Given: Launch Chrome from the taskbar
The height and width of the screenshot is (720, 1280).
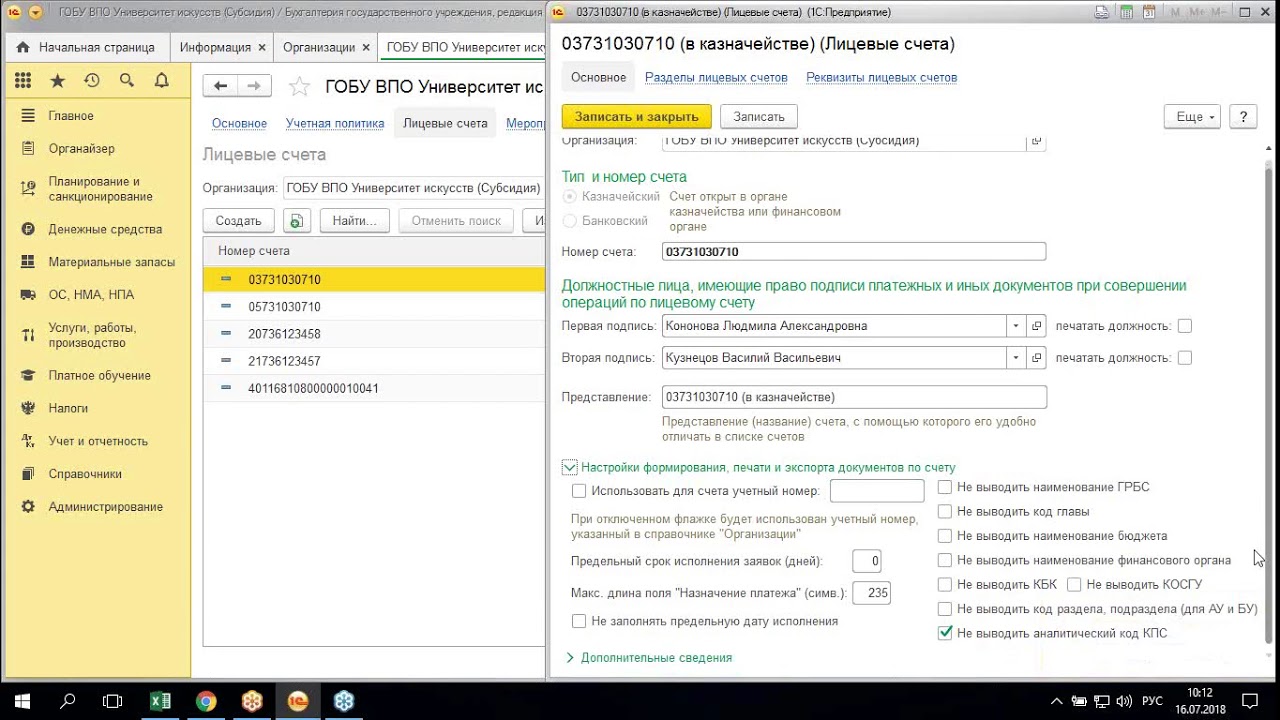Looking at the screenshot, I should [206, 701].
